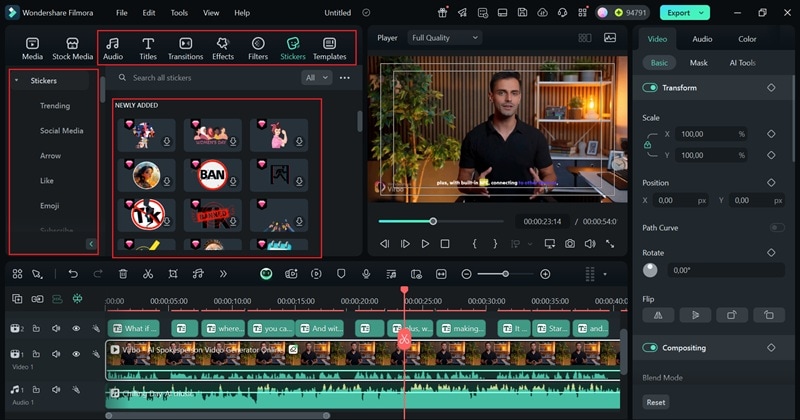This screenshot has height=420, width=800.
Task: Open the timeline layout options dropdown arrow
Action: coord(605,274)
